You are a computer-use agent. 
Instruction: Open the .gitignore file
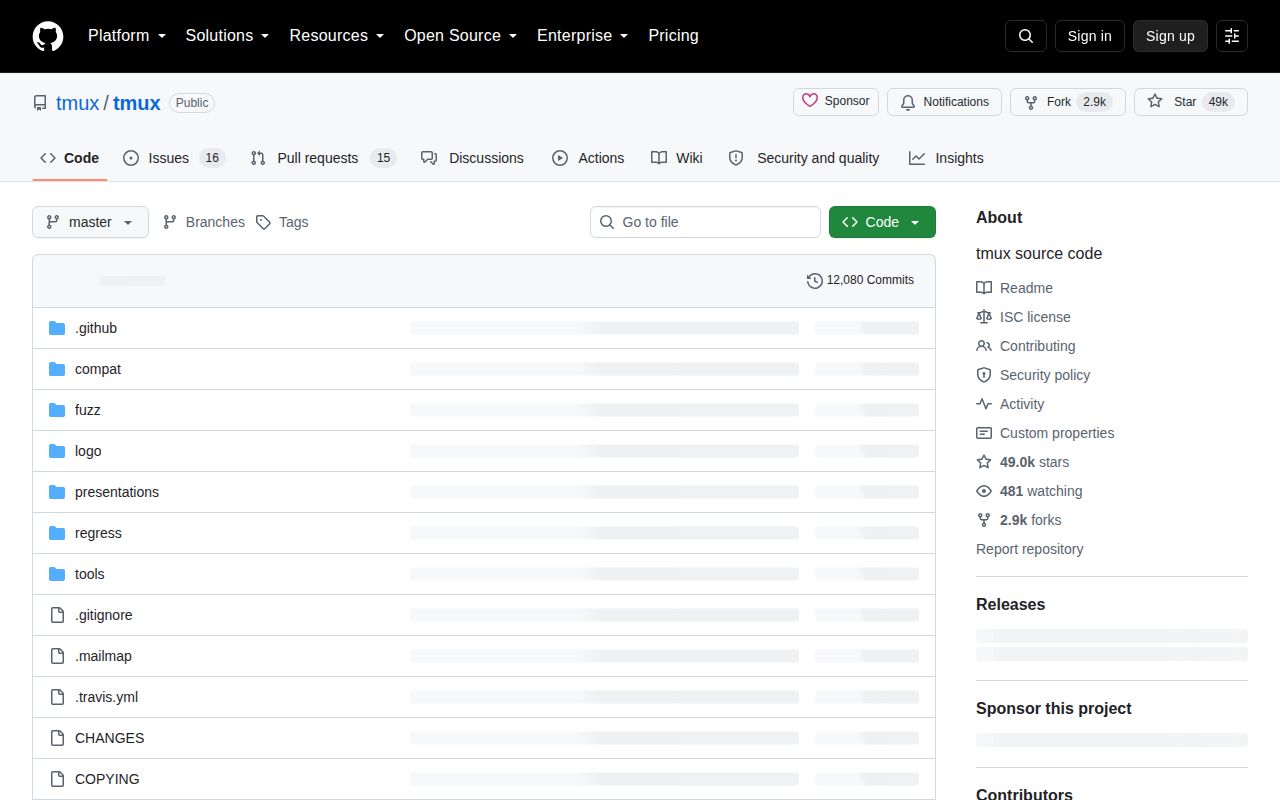coord(104,615)
